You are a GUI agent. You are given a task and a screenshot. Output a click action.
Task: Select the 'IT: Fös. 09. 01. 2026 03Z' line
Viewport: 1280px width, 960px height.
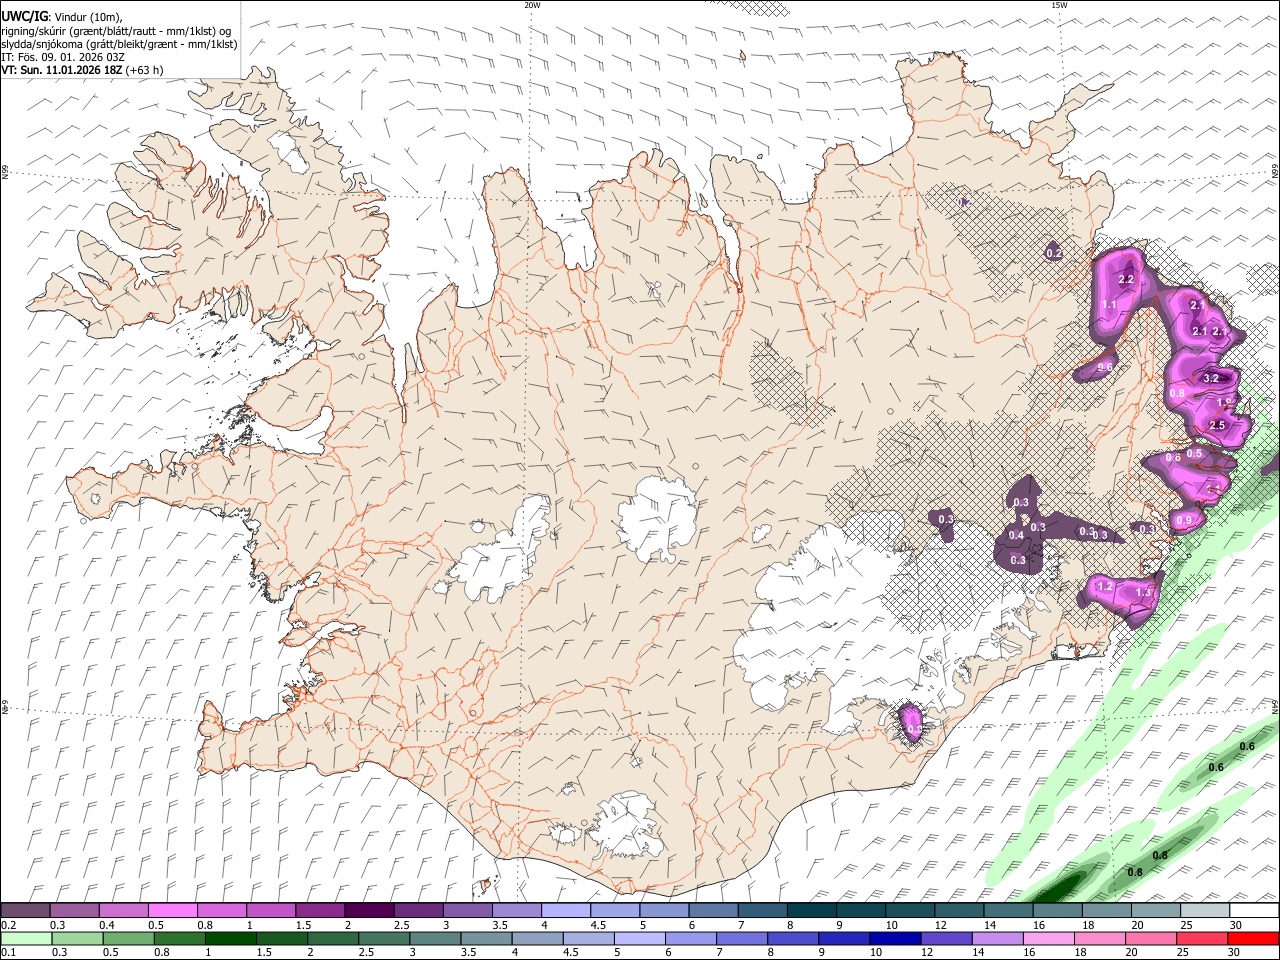(63, 57)
